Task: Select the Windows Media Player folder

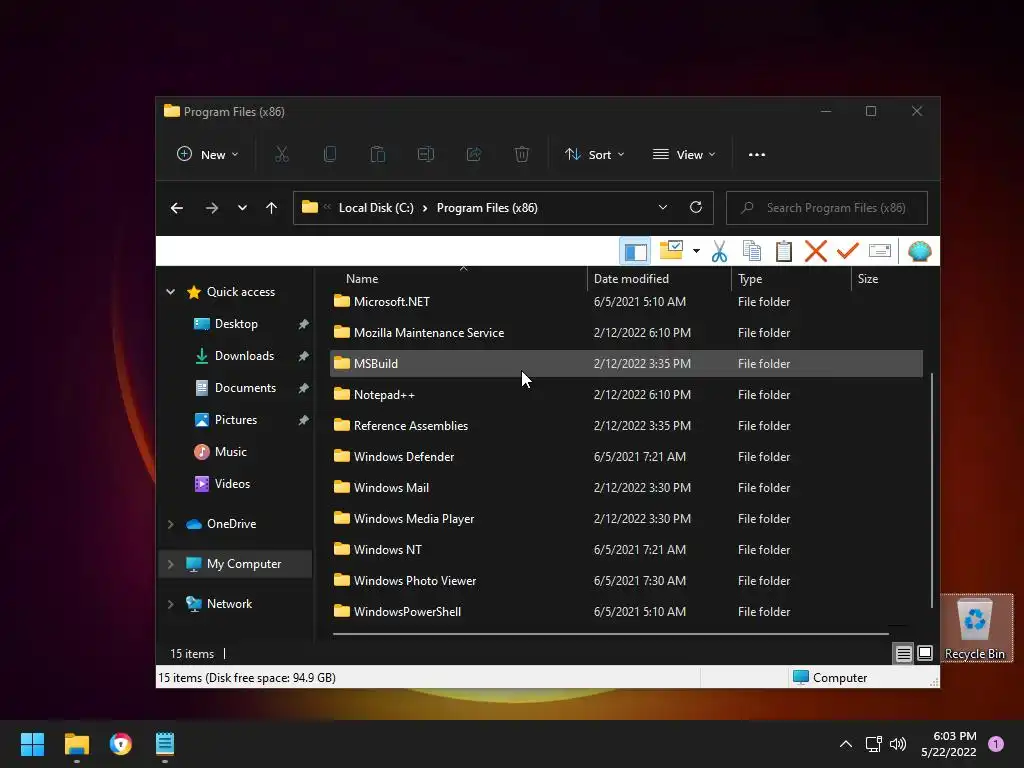Action: point(626,519)
